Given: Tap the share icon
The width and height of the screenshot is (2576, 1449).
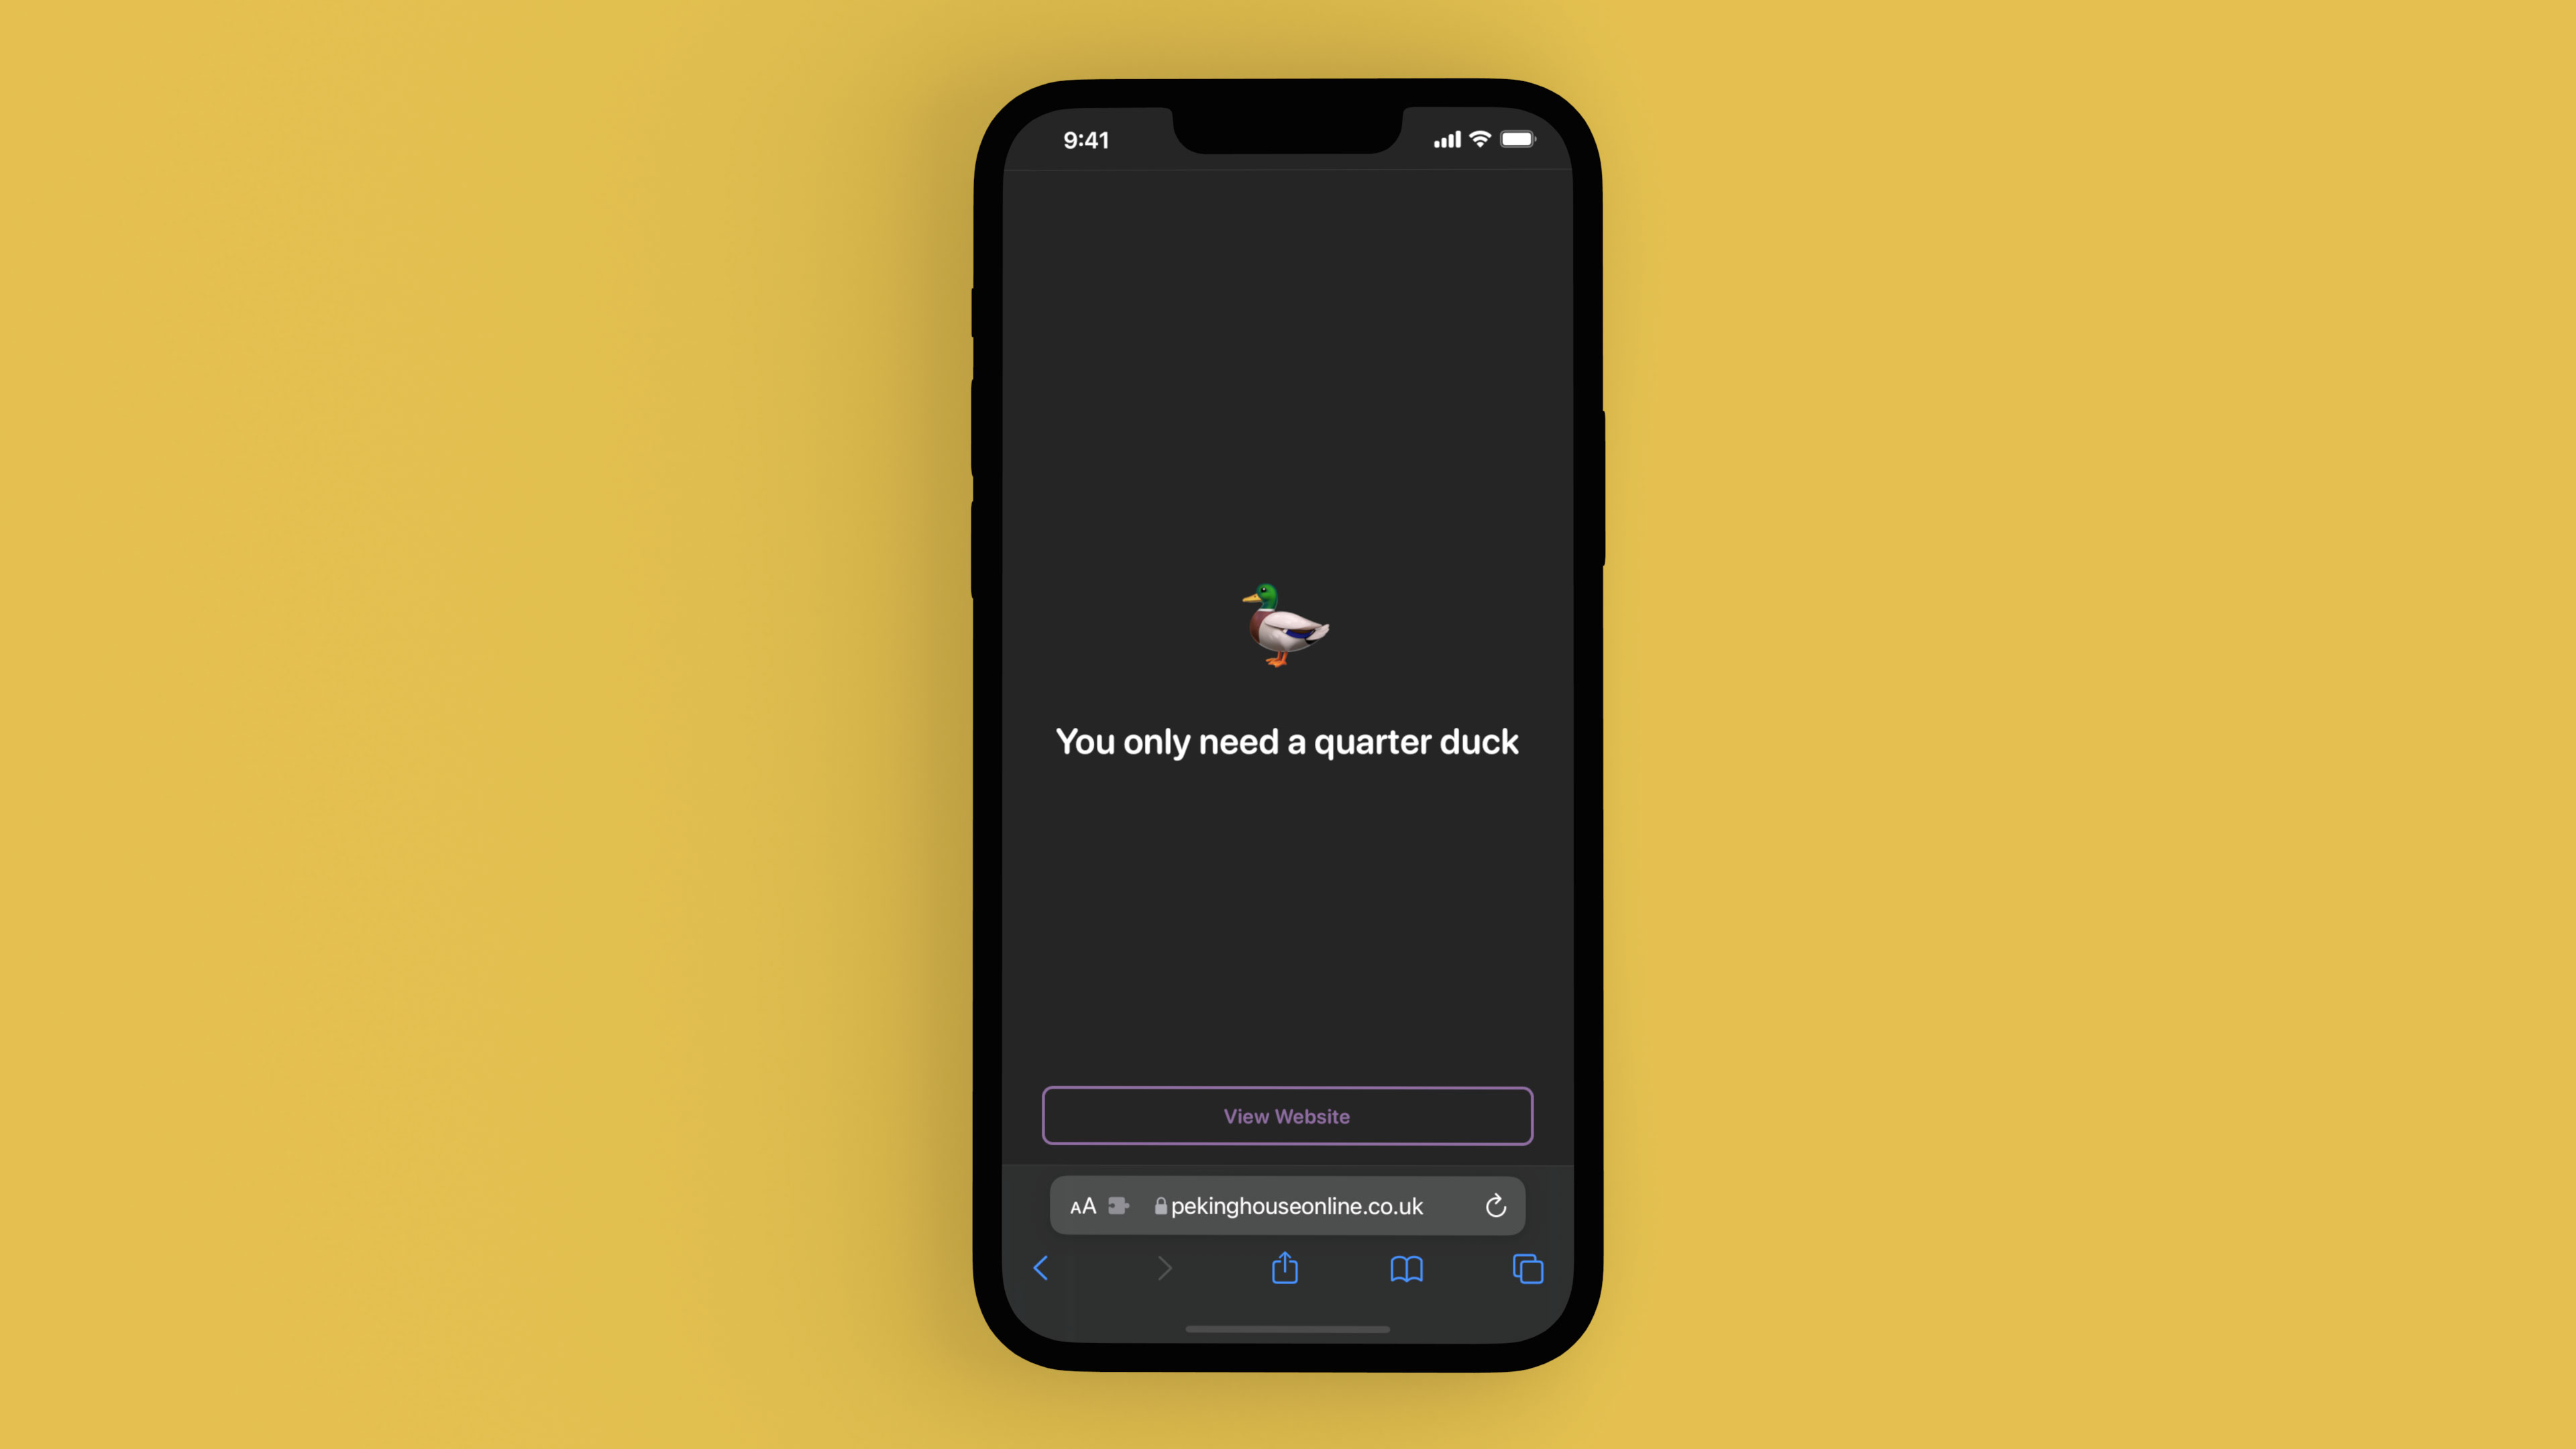Looking at the screenshot, I should coord(1285,1269).
